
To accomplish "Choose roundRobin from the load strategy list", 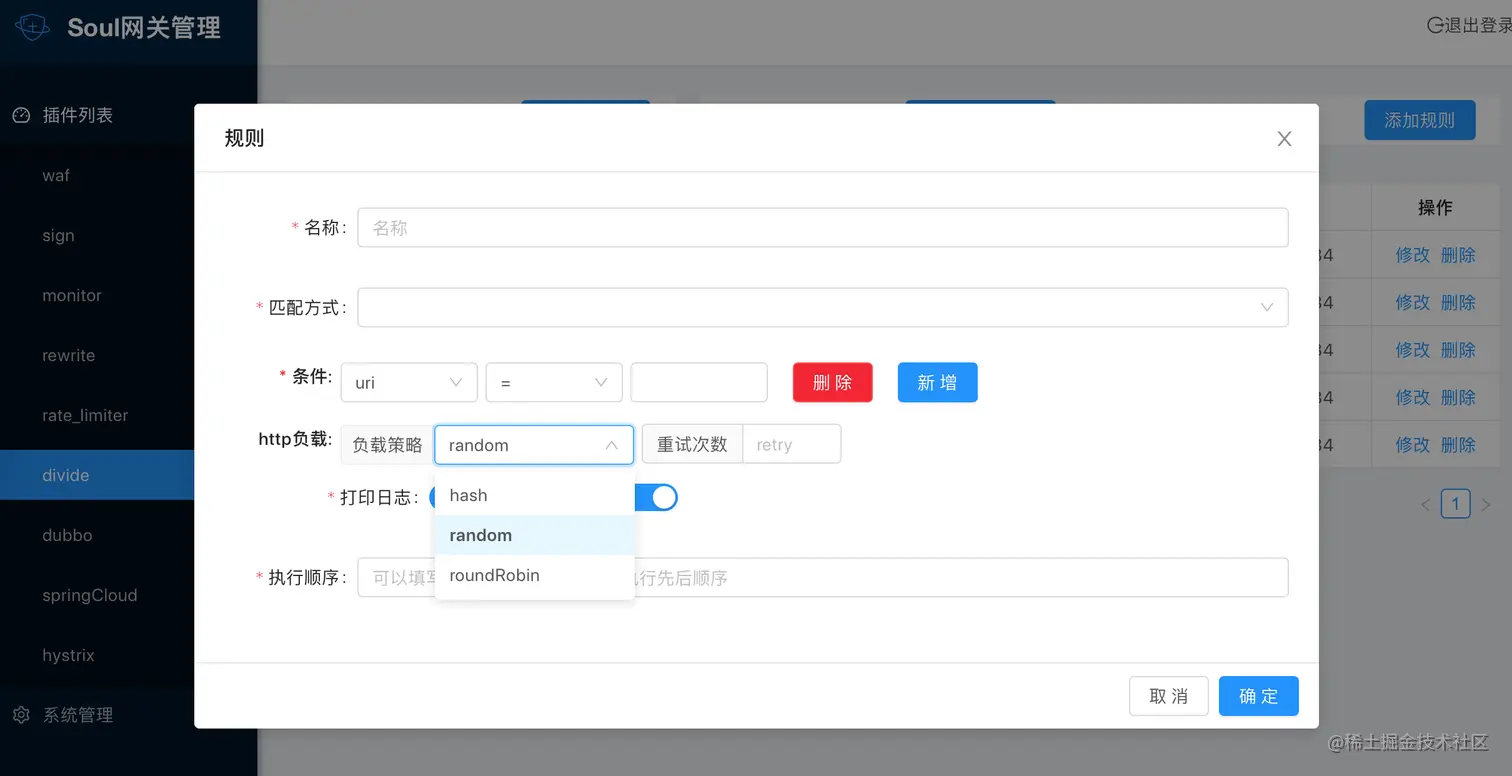I will 534,575.
